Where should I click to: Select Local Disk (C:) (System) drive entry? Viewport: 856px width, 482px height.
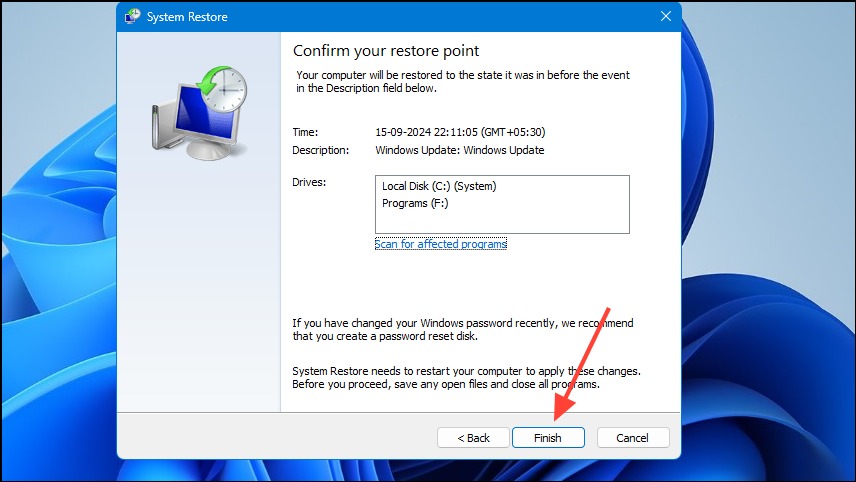coord(439,186)
